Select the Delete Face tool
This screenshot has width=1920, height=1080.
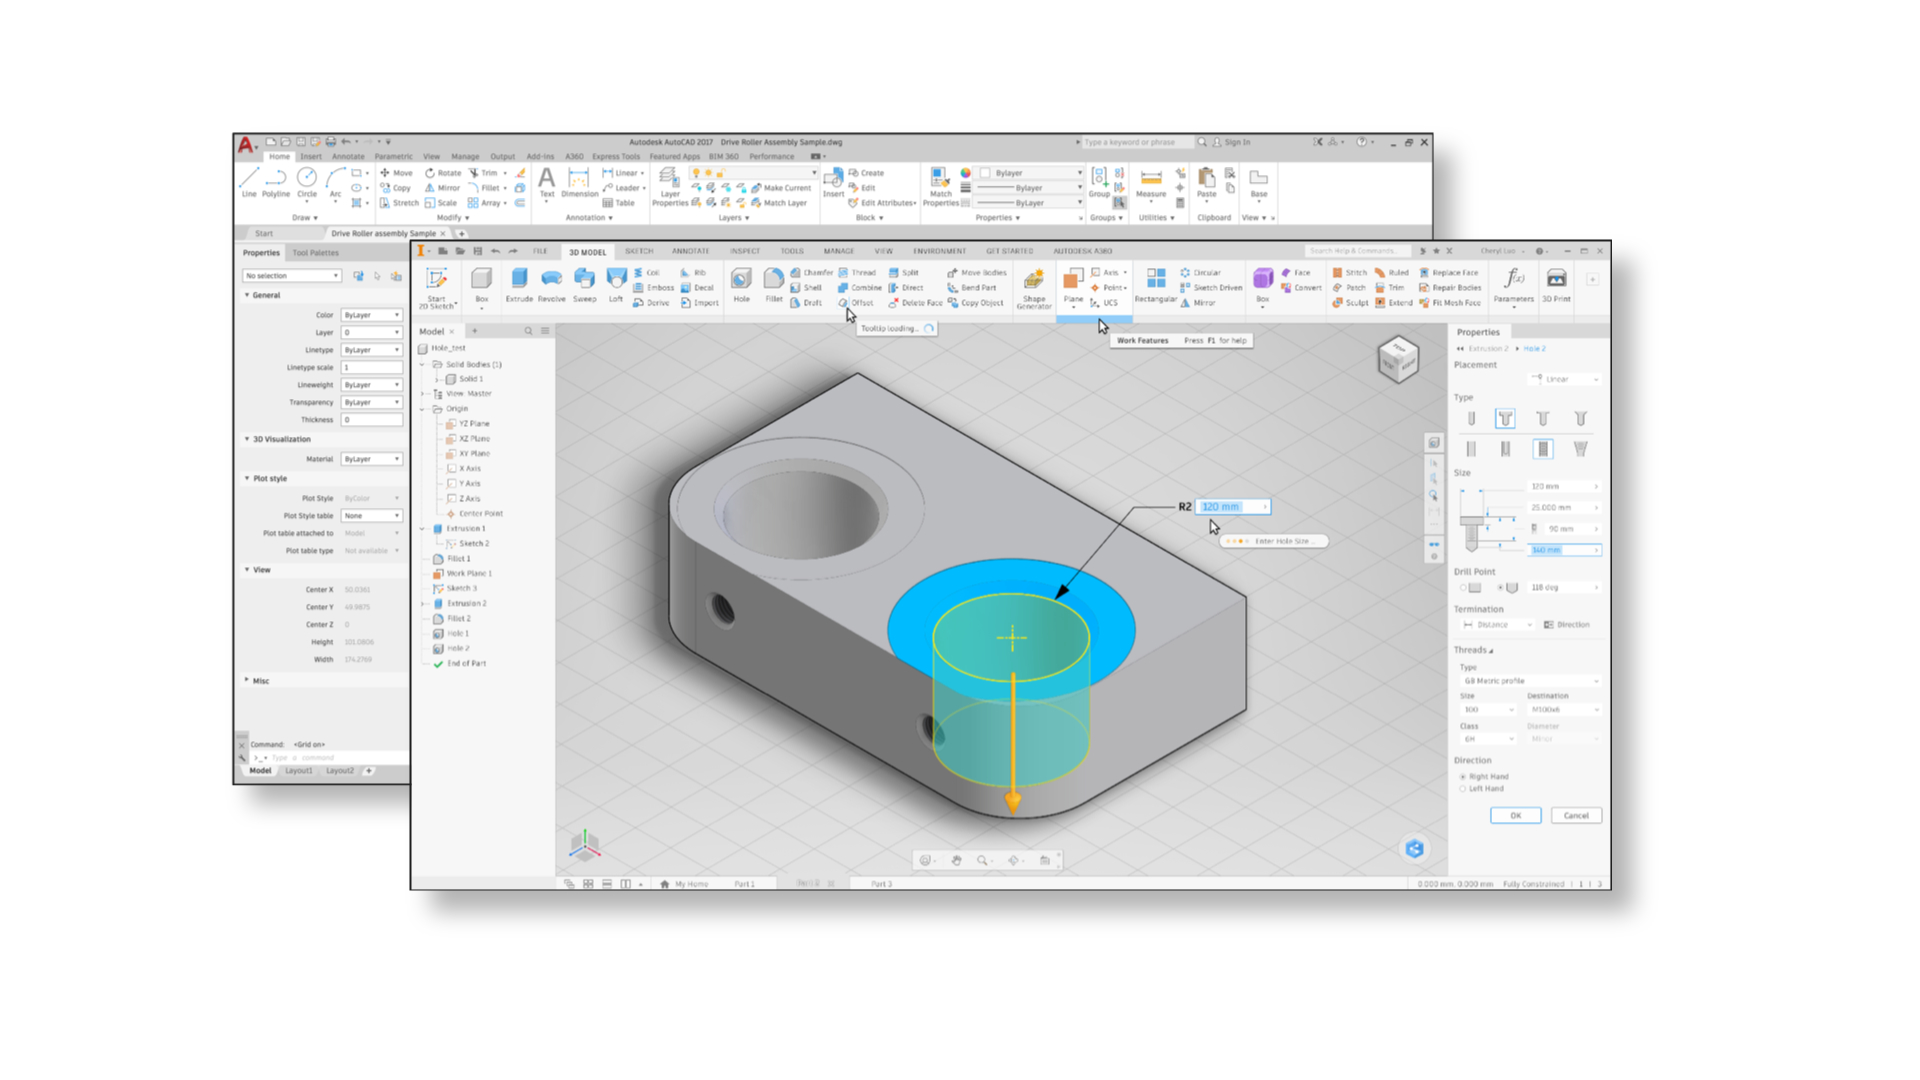coord(915,303)
